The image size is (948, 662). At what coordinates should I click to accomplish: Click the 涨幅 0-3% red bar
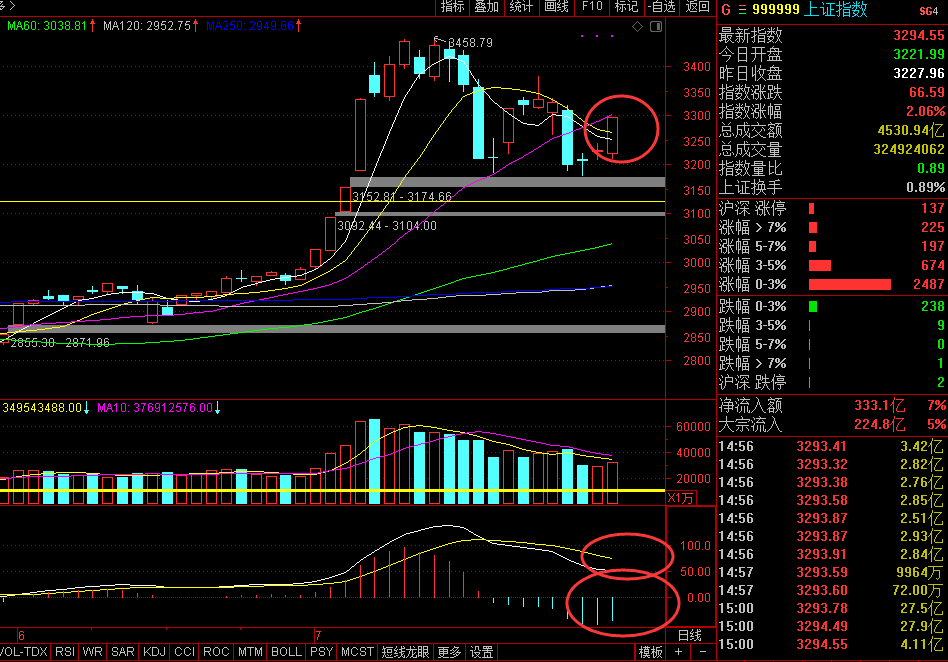(x=849, y=285)
